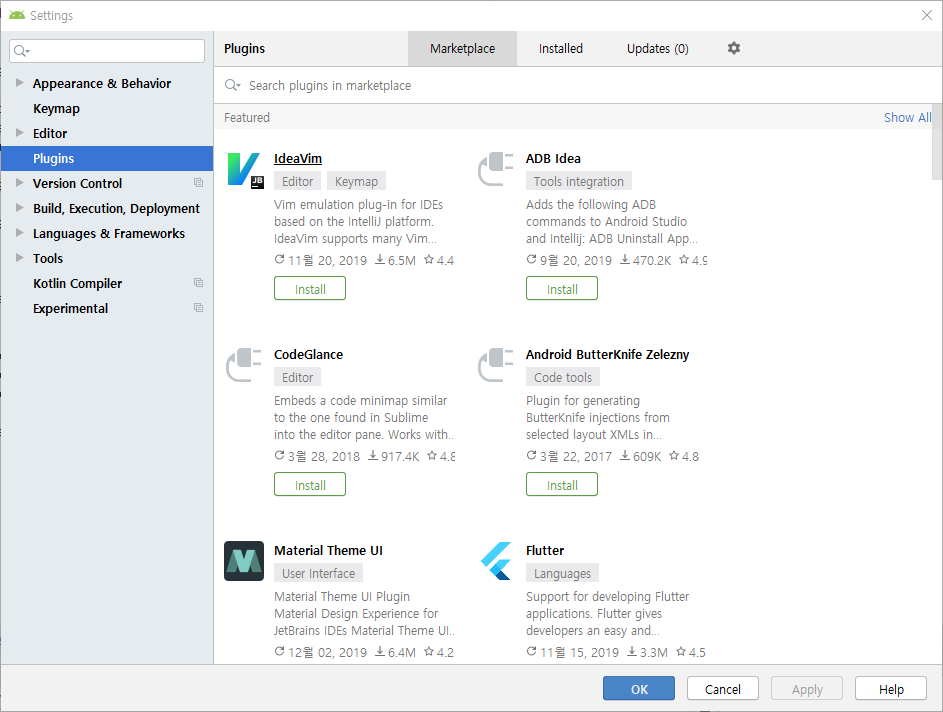Image resolution: width=943 pixels, height=712 pixels.
Task: Switch to the Installed tab
Action: pyautogui.click(x=561, y=49)
